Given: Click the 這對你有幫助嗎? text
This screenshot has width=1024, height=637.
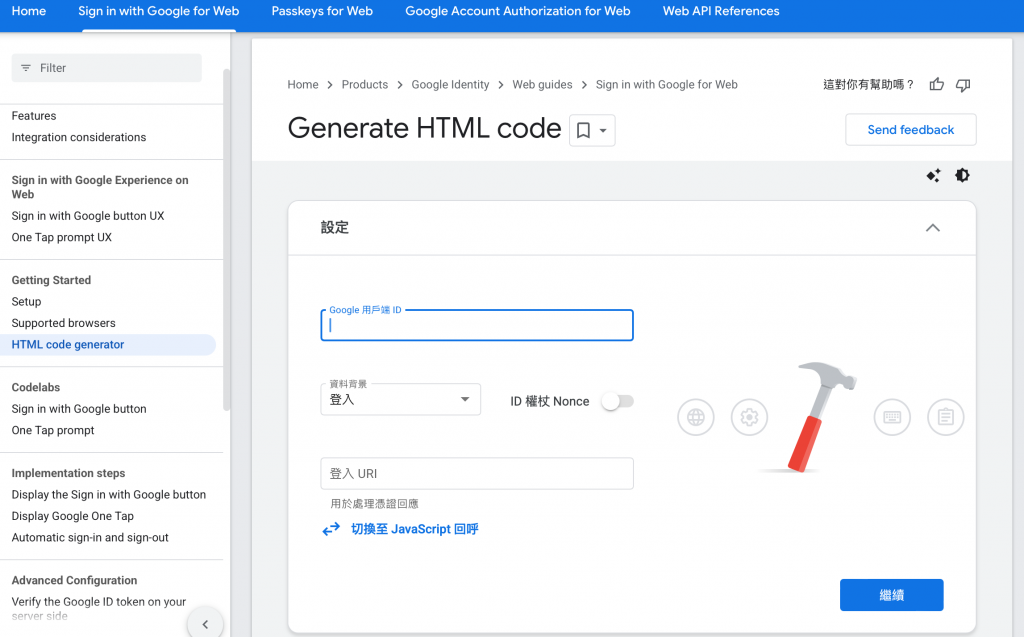Looking at the screenshot, I should [868, 84].
